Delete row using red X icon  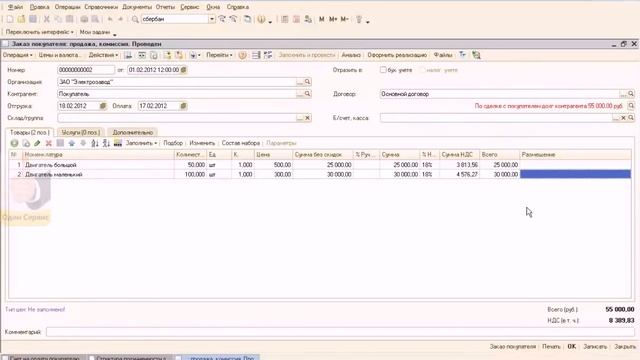(x=49, y=143)
